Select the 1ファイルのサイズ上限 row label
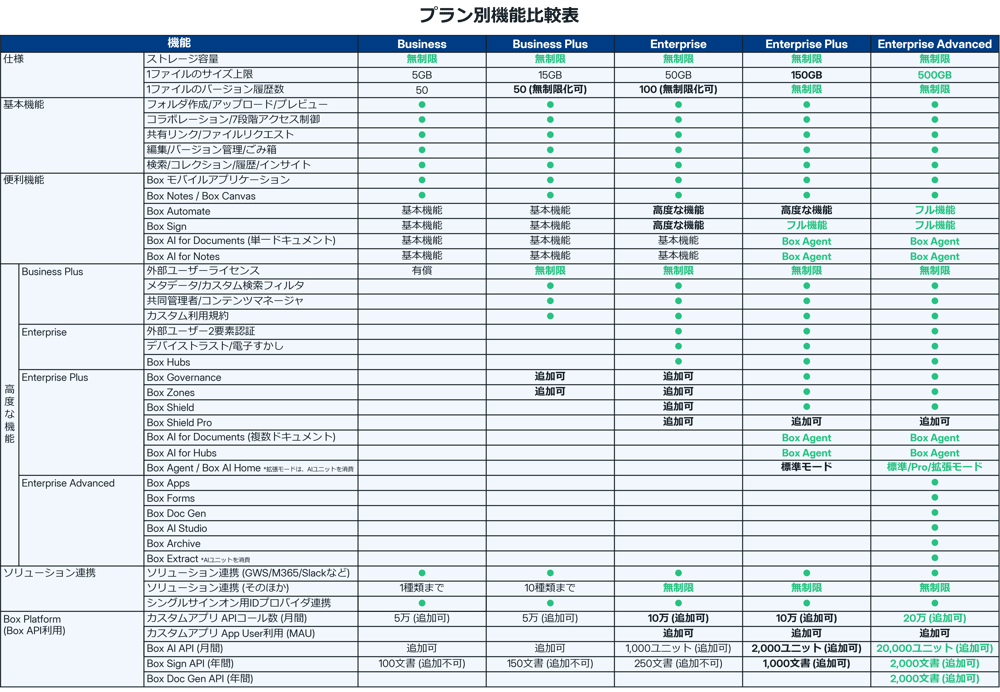This screenshot has height=692, width=1000. pyautogui.click(x=200, y=74)
